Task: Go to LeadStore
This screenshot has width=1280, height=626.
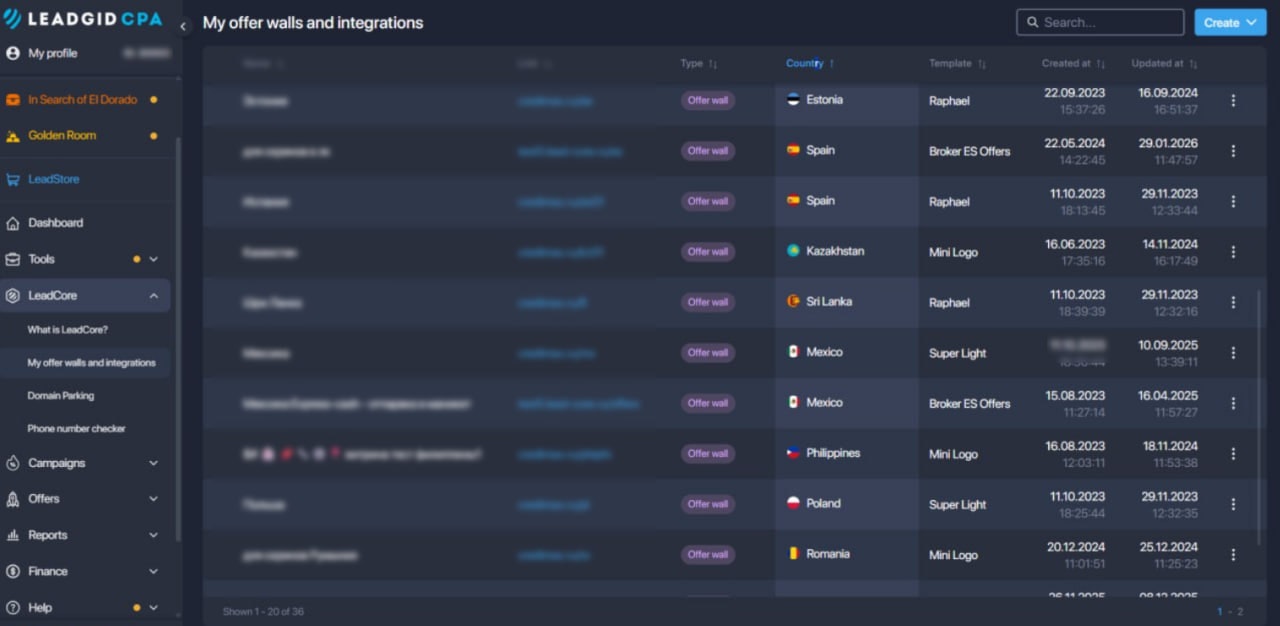Action: click(53, 179)
